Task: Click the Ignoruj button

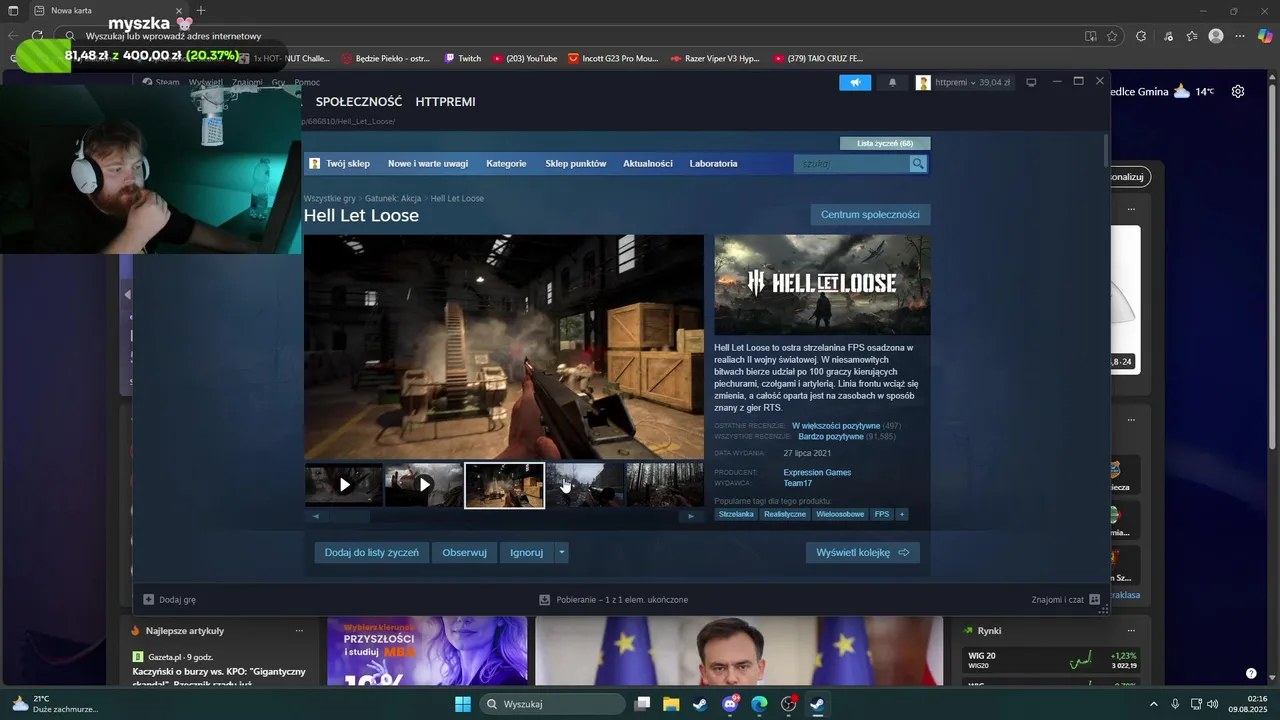Action: point(526,552)
